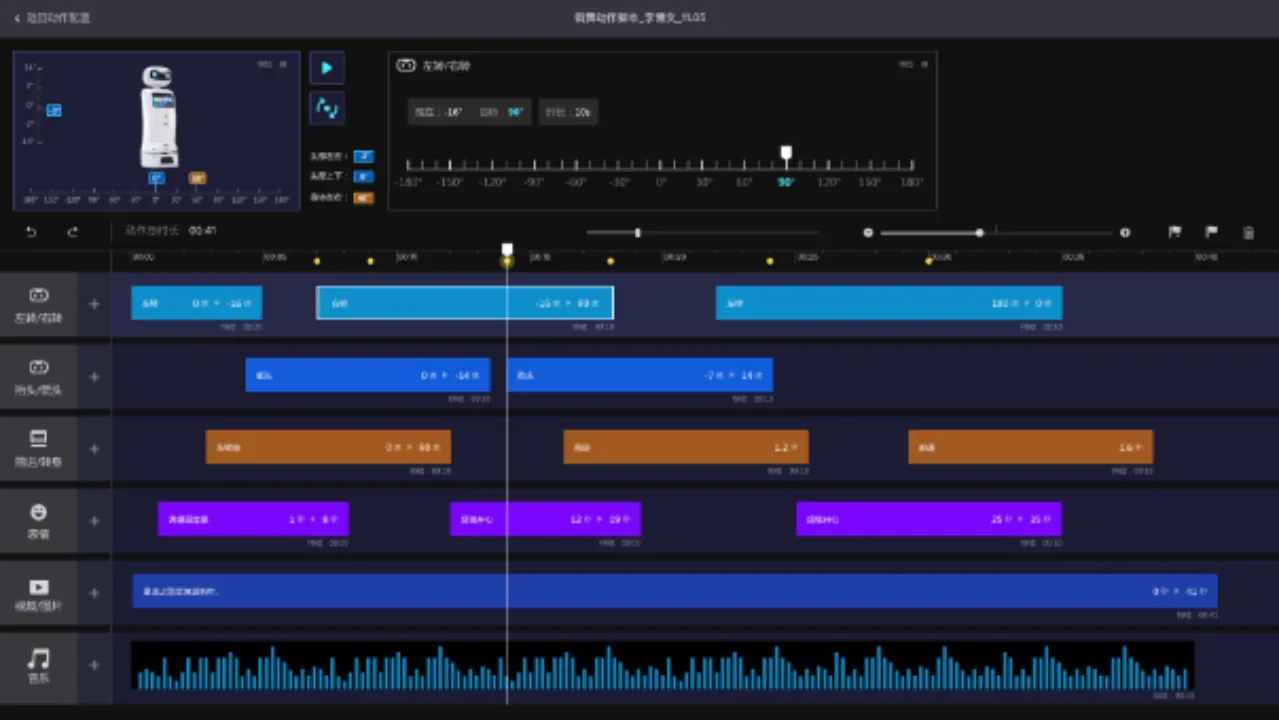Select the expression track smiley icon
Viewport: 1279px width, 720px height.
[x=38, y=512]
